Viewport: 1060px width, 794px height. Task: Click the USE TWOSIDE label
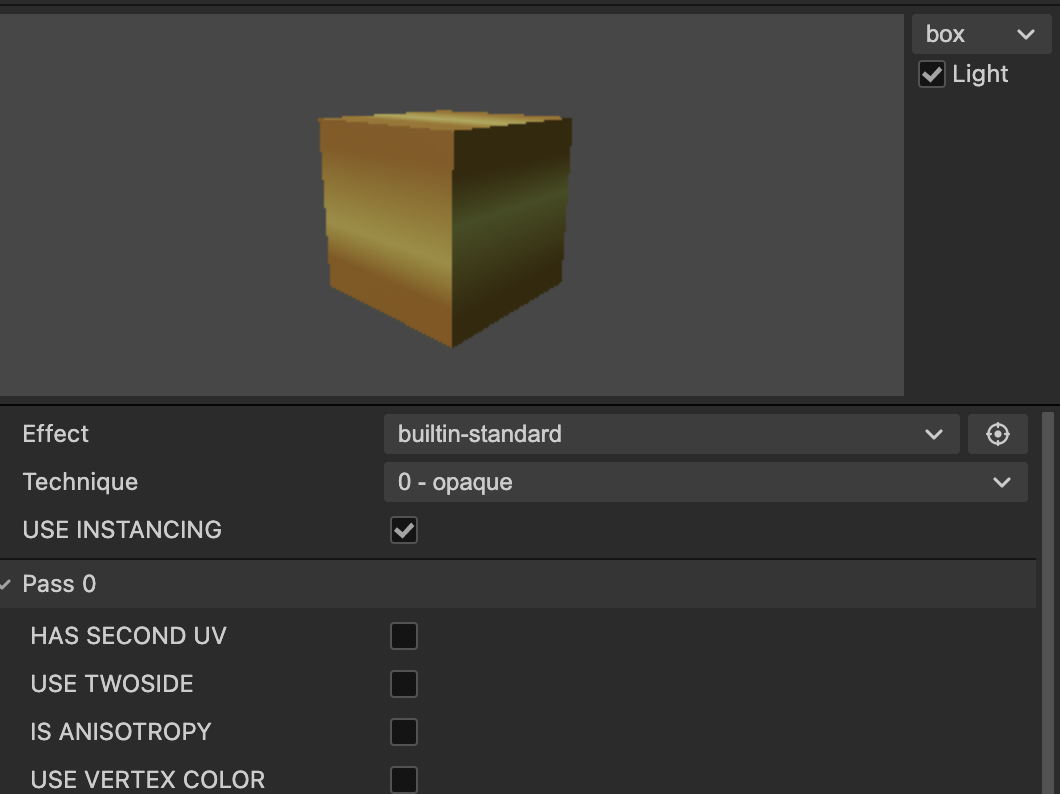coord(112,684)
